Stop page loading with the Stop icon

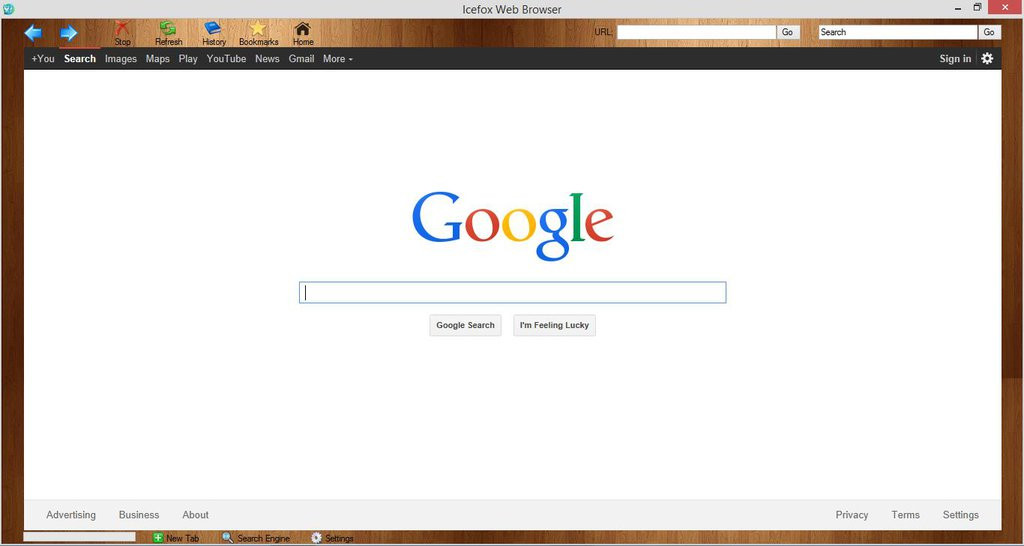pos(122,33)
